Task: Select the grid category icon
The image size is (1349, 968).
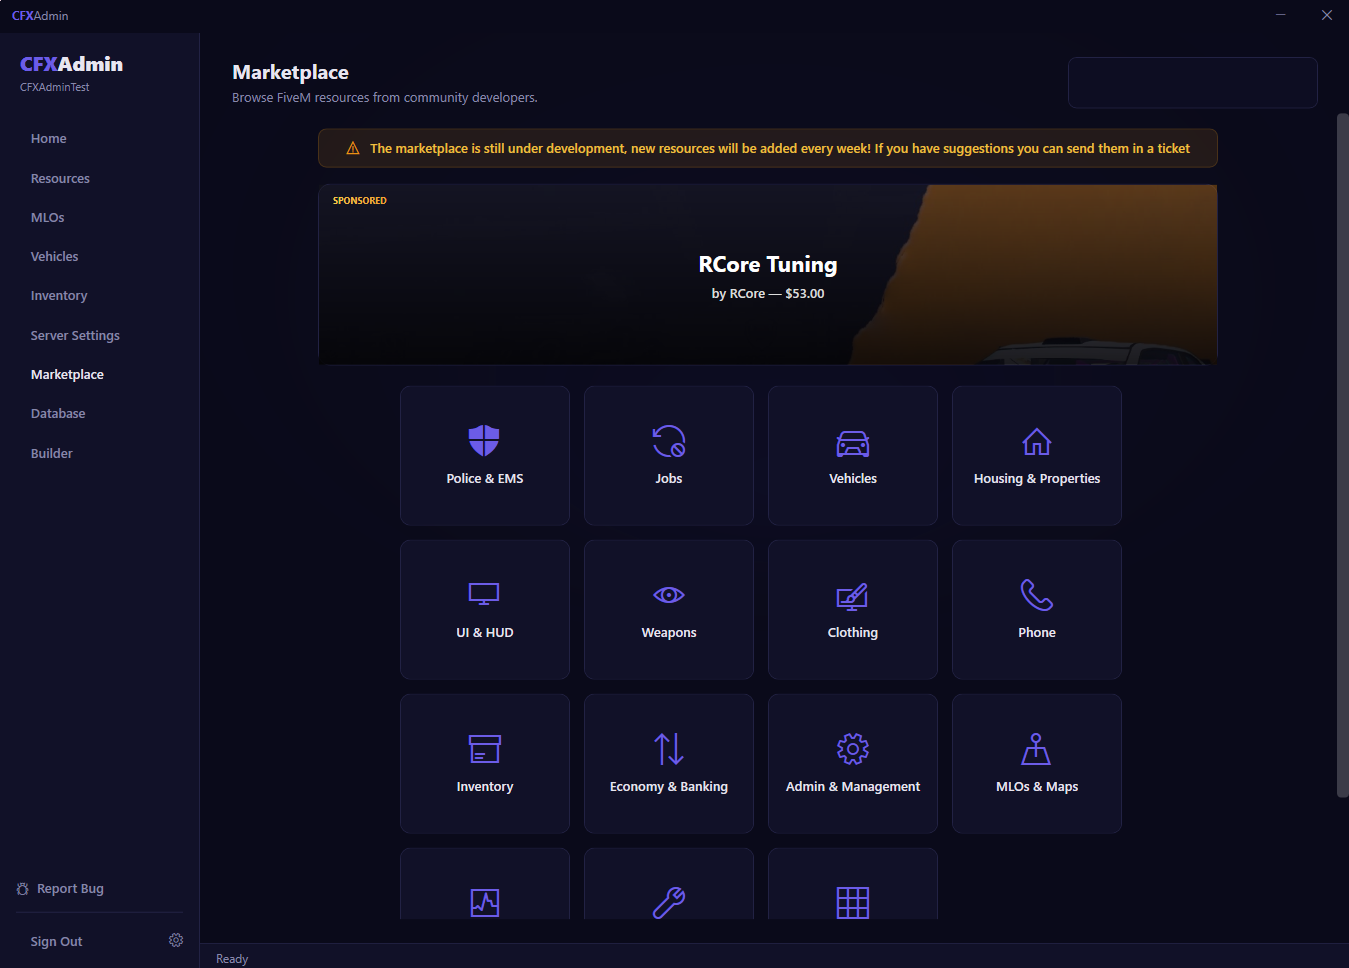Action: 853,903
